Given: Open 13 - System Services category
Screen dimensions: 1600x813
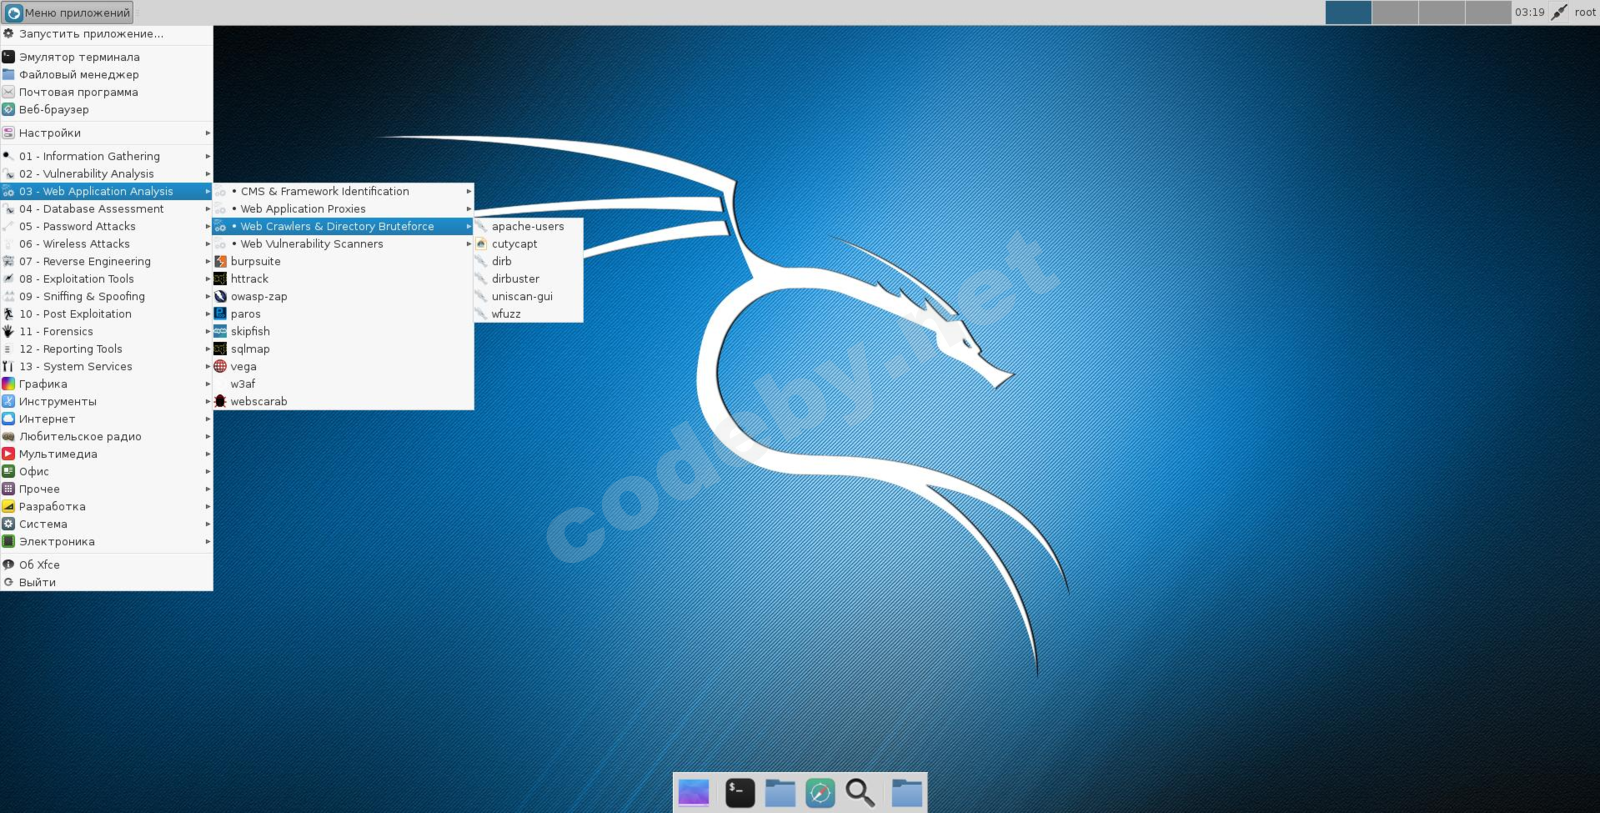Looking at the screenshot, I should pyautogui.click(x=106, y=366).
